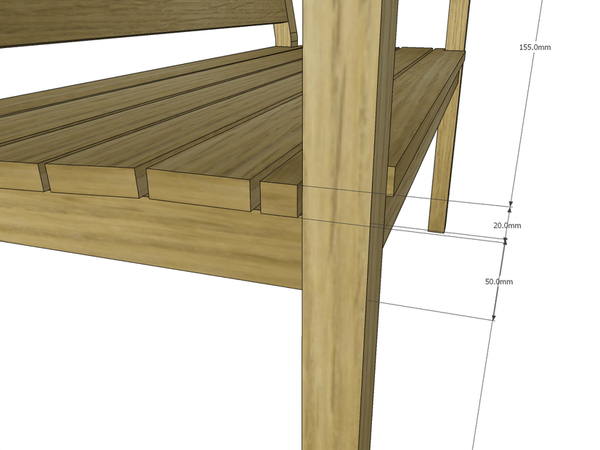Click the curved backrest support behind front leg
The height and width of the screenshot is (450, 600).
click(287, 28)
